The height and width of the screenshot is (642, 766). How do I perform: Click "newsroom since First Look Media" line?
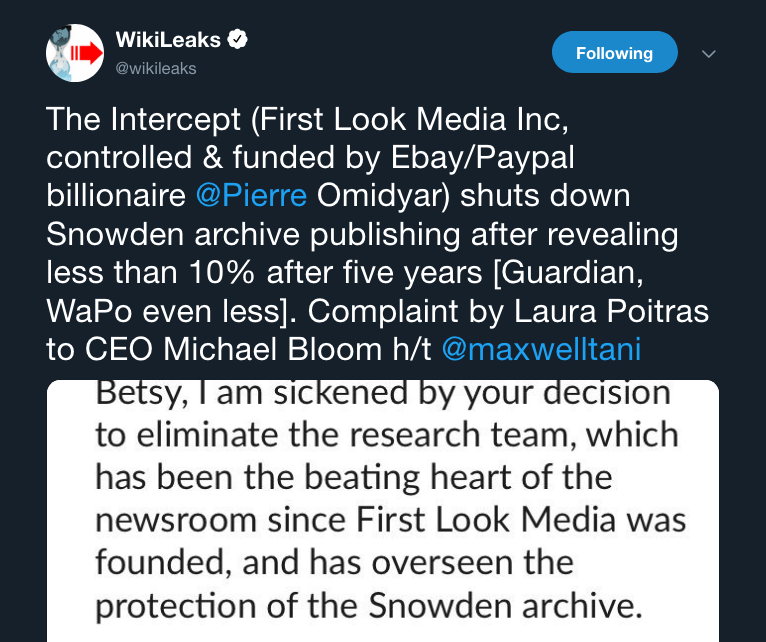390,519
